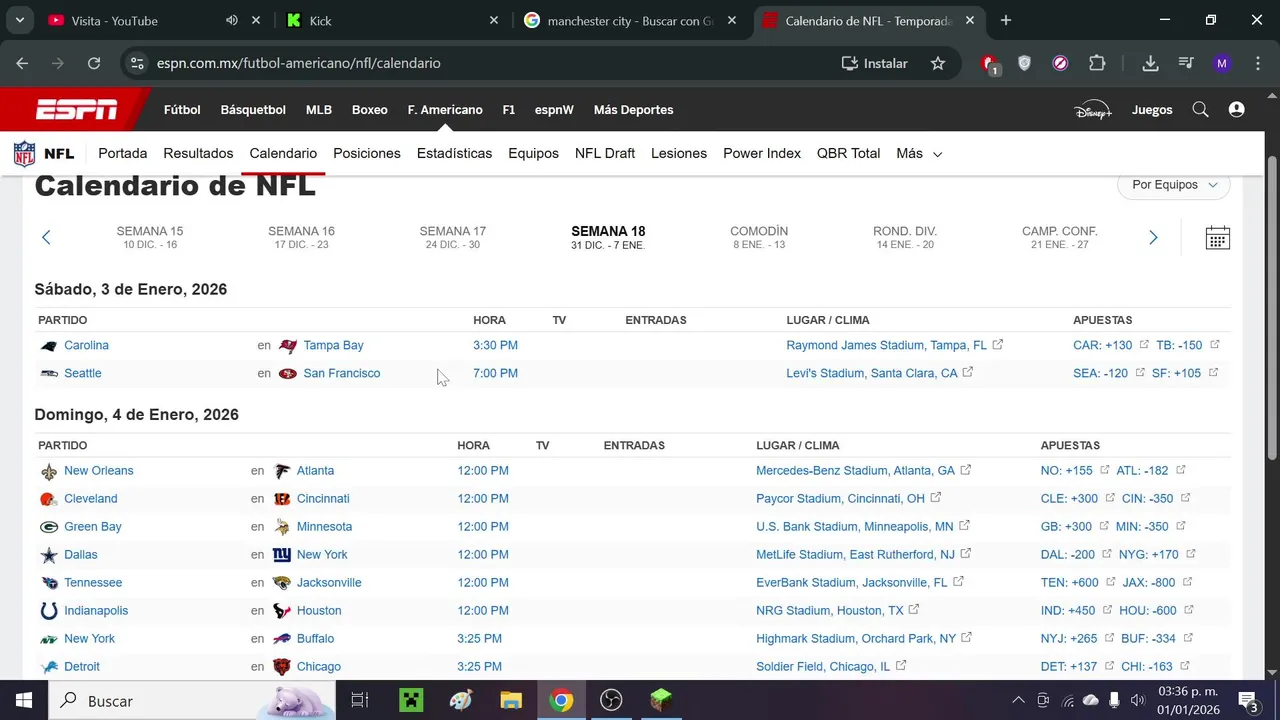Open the MetLife Stadium, East Rutherford link
The height and width of the screenshot is (720, 1280).
click(855, 554)
